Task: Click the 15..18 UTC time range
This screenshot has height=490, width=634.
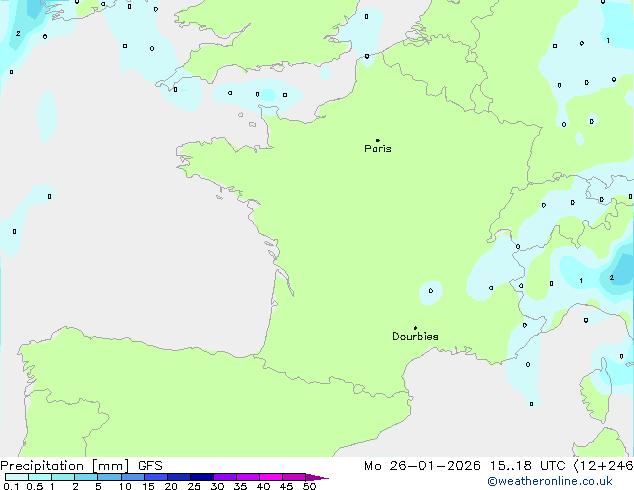Action: point(540,466)
